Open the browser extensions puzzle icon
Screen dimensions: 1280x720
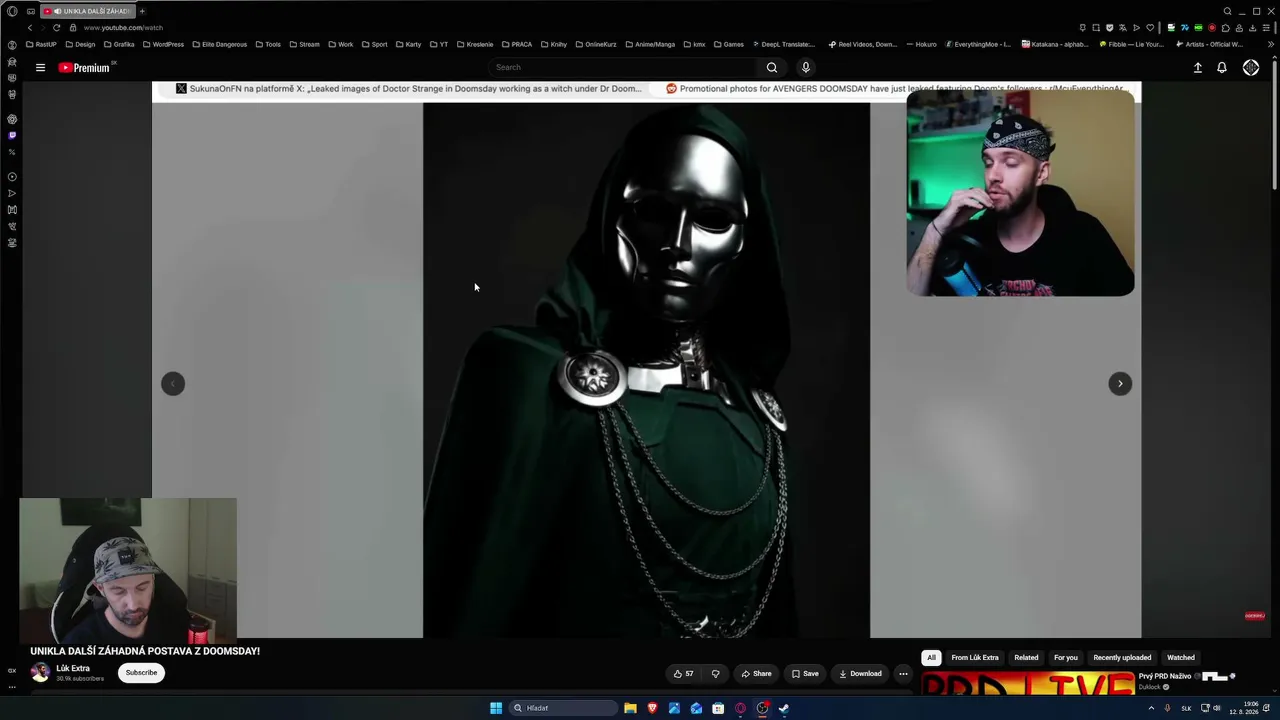point(1226,28)
